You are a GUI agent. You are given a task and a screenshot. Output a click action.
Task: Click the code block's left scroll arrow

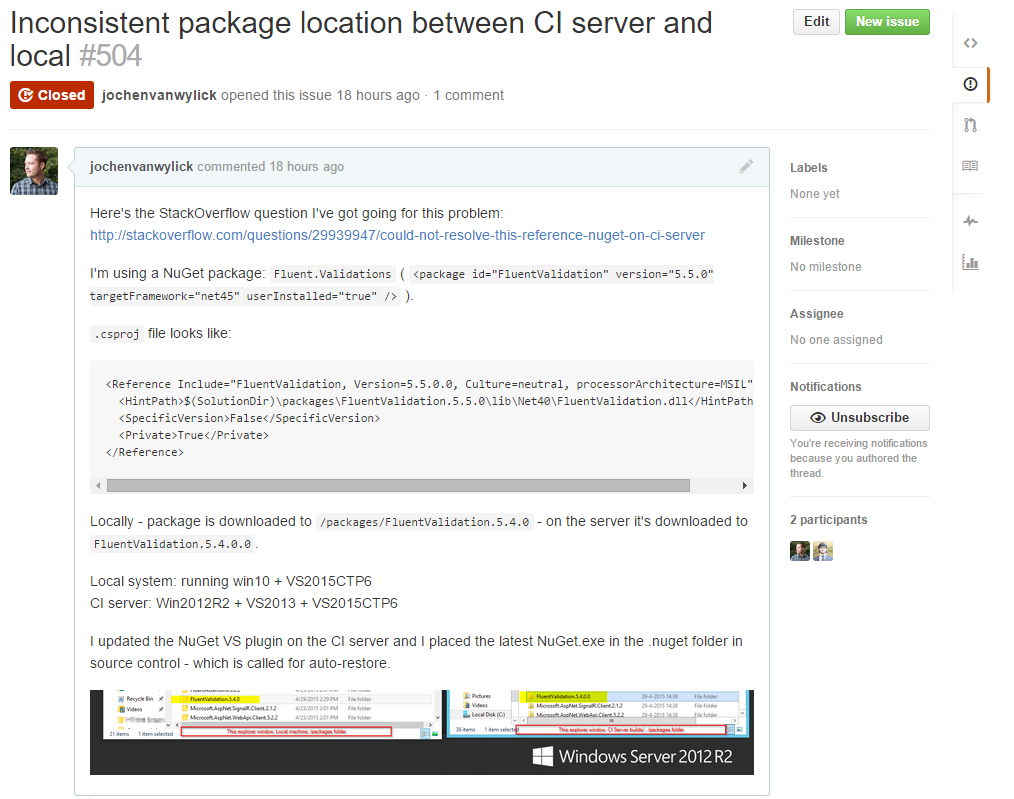tap(98, 485)
